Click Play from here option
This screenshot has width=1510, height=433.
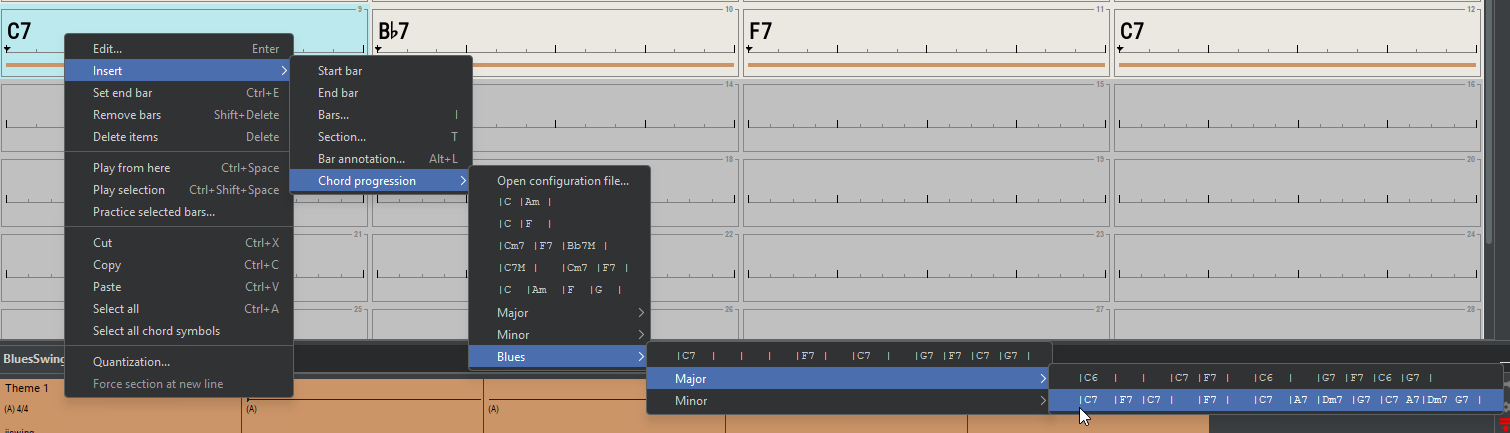click(131, 168)
